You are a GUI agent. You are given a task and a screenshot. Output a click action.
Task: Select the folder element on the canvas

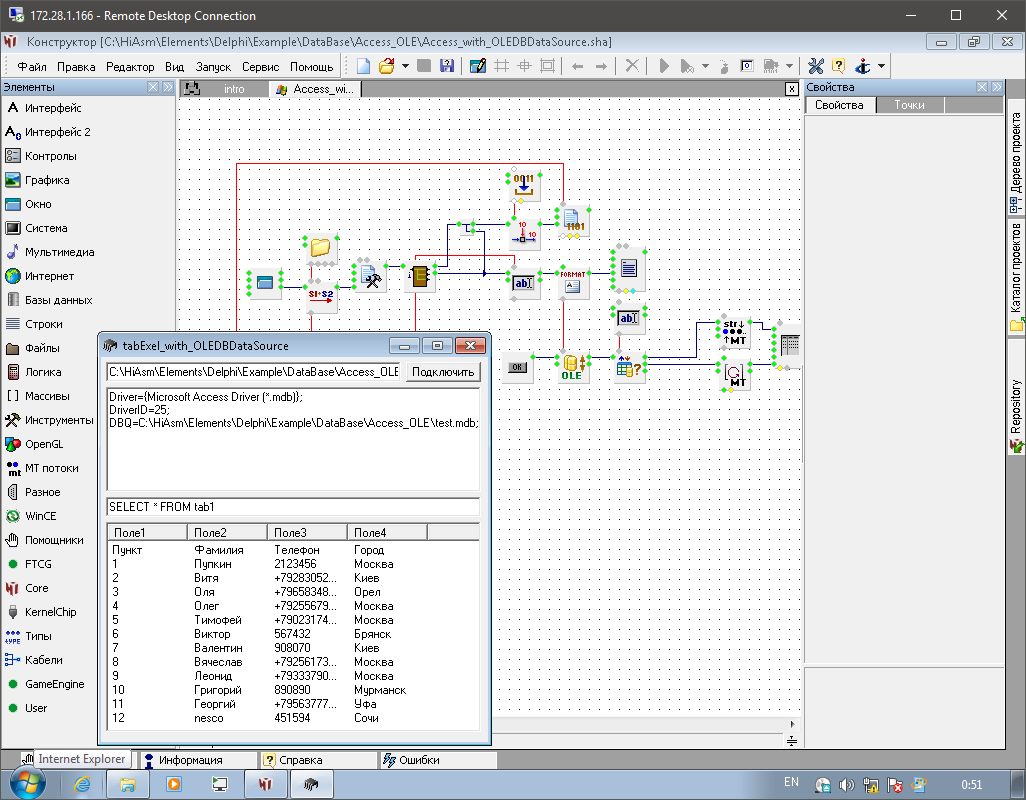[x=320, y=247]
